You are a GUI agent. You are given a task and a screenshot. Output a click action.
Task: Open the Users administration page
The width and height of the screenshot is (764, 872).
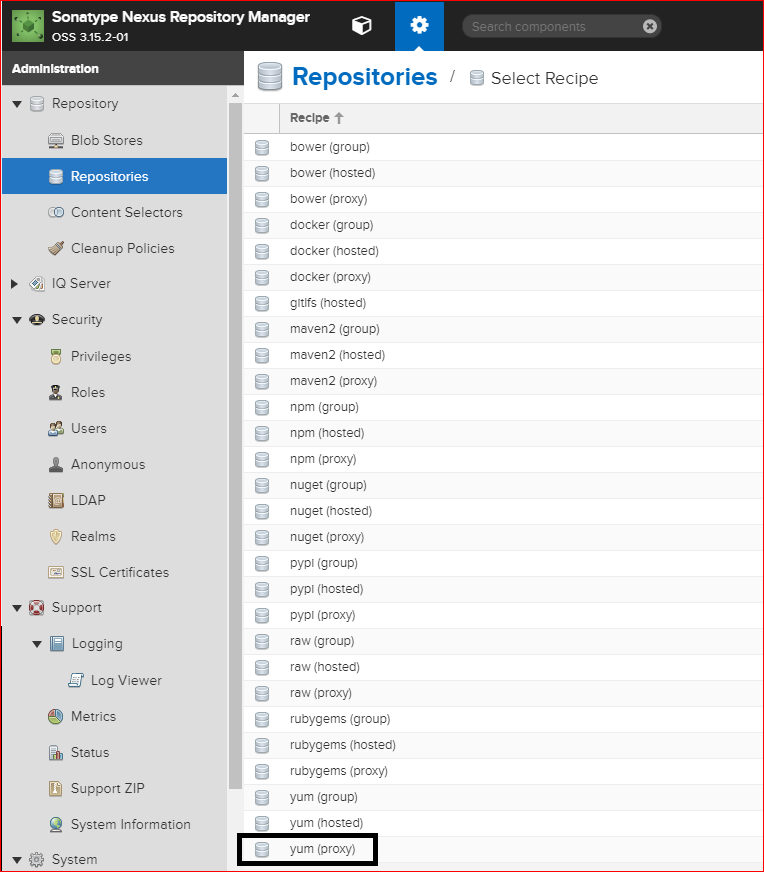tap(88, 428)
